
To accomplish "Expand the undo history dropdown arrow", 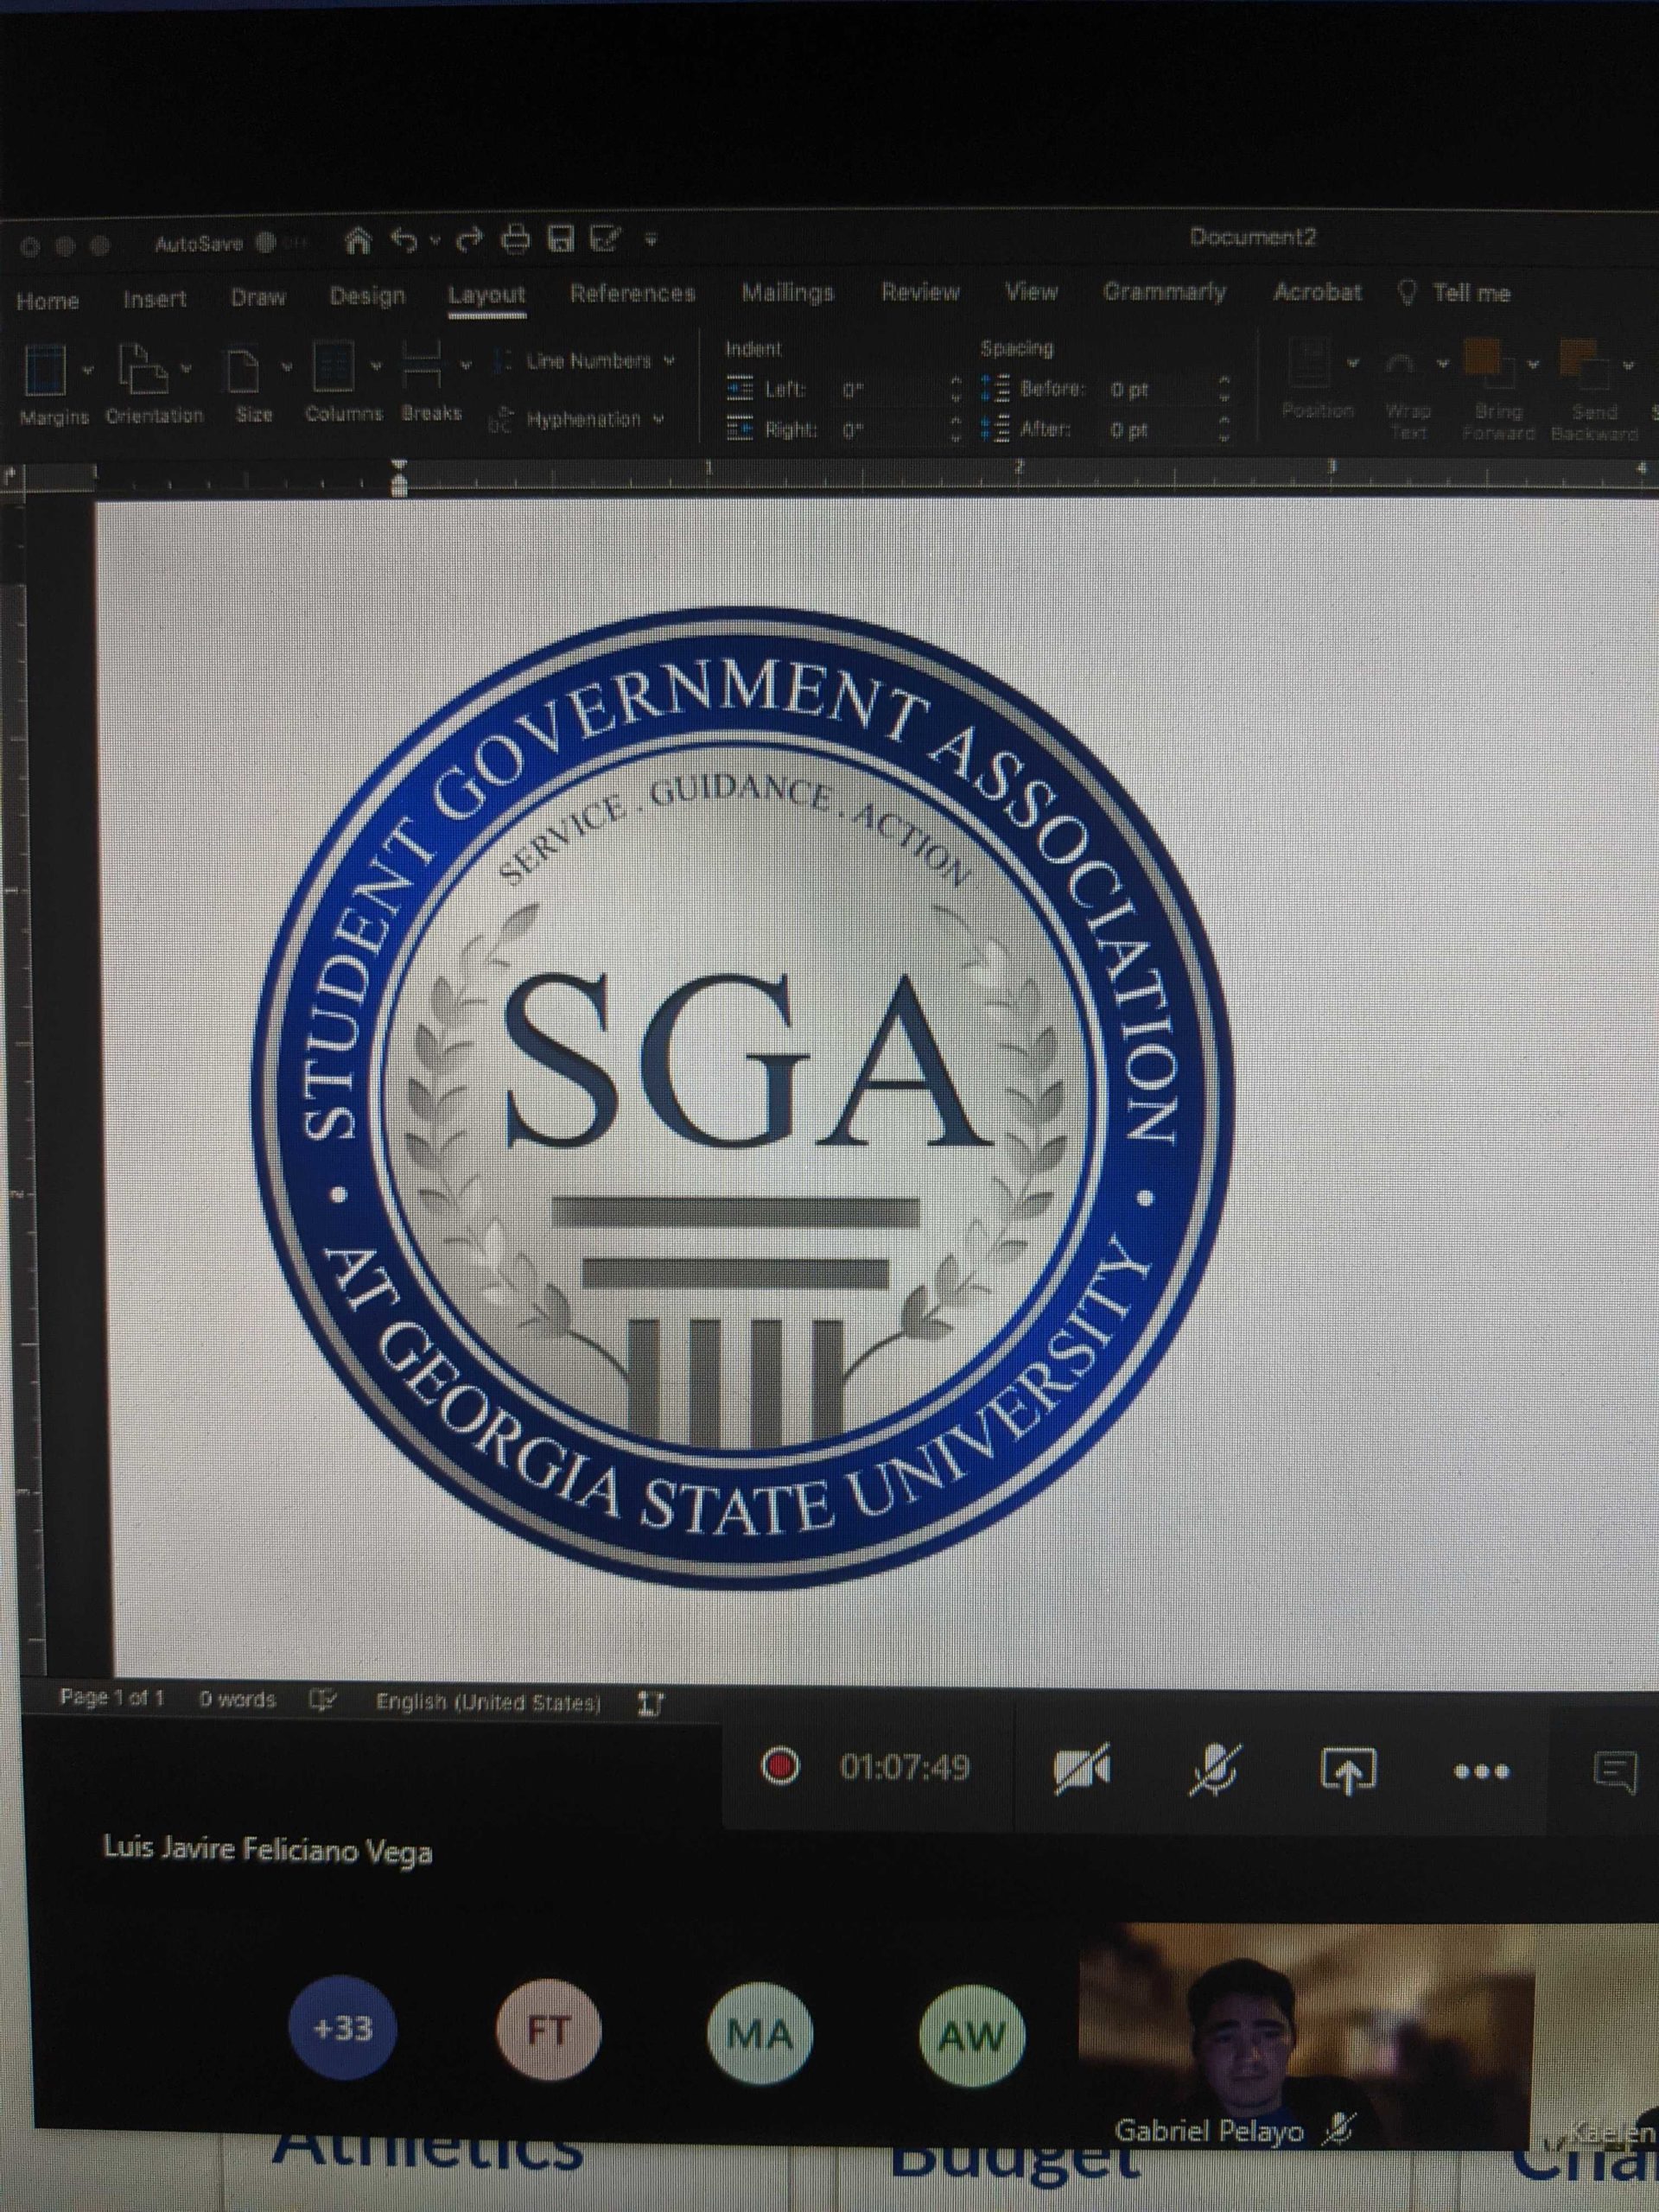I will 436,242.
